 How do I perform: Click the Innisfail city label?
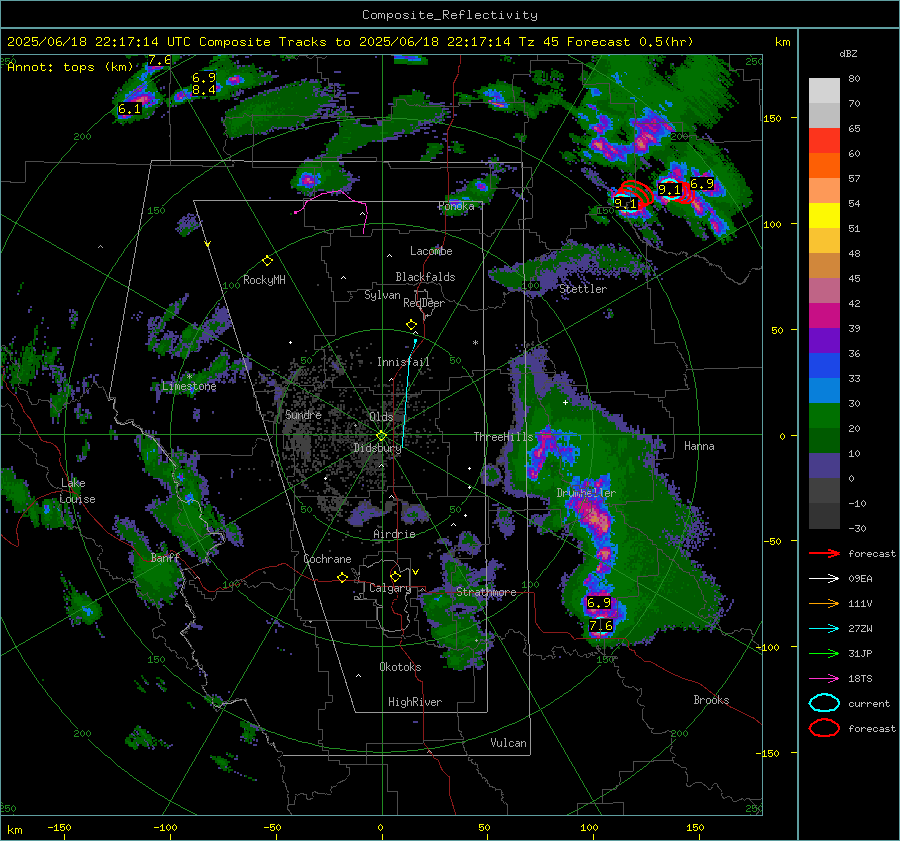[403, 362]
